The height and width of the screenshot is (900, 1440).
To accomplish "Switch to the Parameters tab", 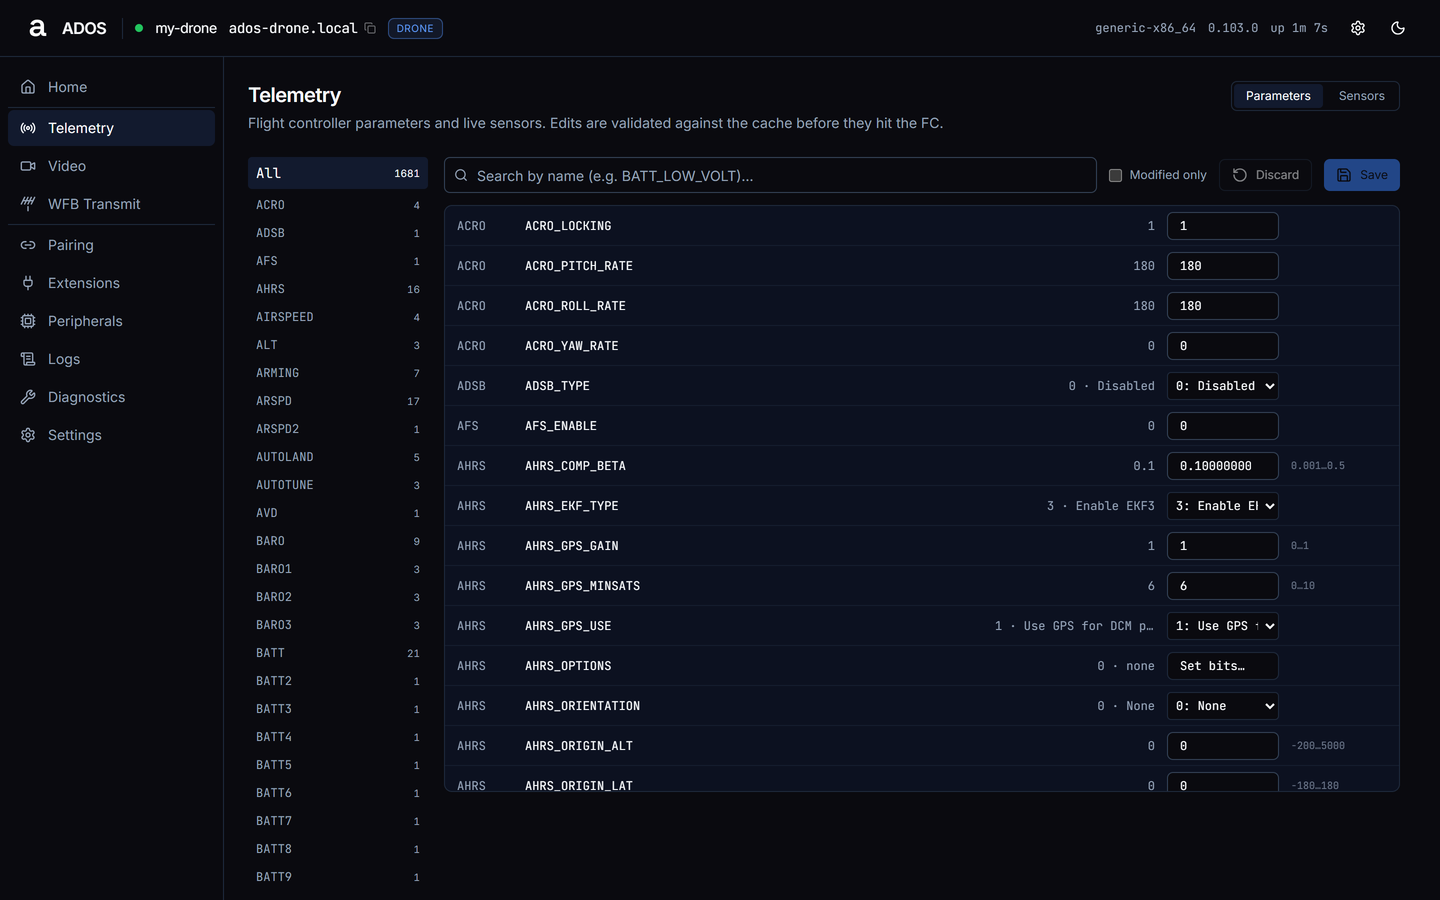I will point(1278,96).
